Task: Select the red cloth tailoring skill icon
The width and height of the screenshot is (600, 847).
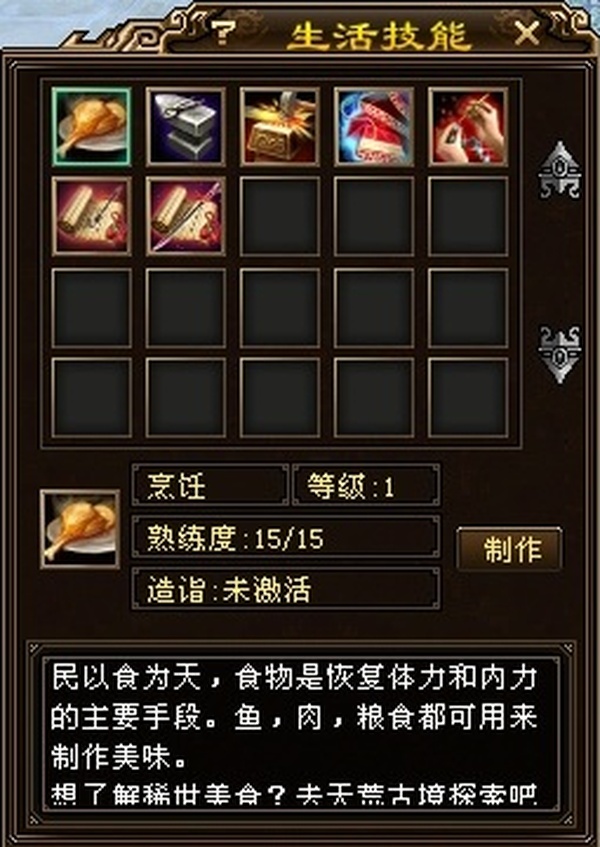Action: click(374, 126)
